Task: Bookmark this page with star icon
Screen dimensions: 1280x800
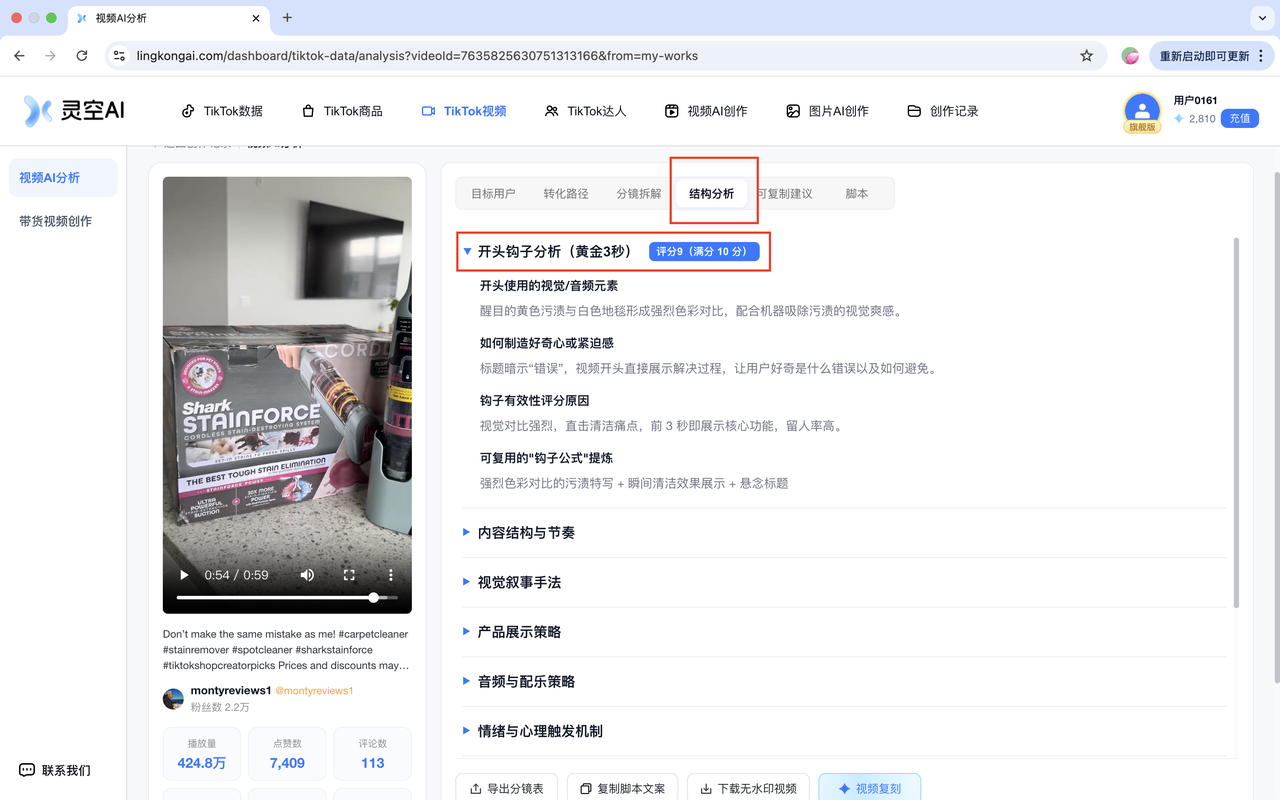Action: [1087, 56]
